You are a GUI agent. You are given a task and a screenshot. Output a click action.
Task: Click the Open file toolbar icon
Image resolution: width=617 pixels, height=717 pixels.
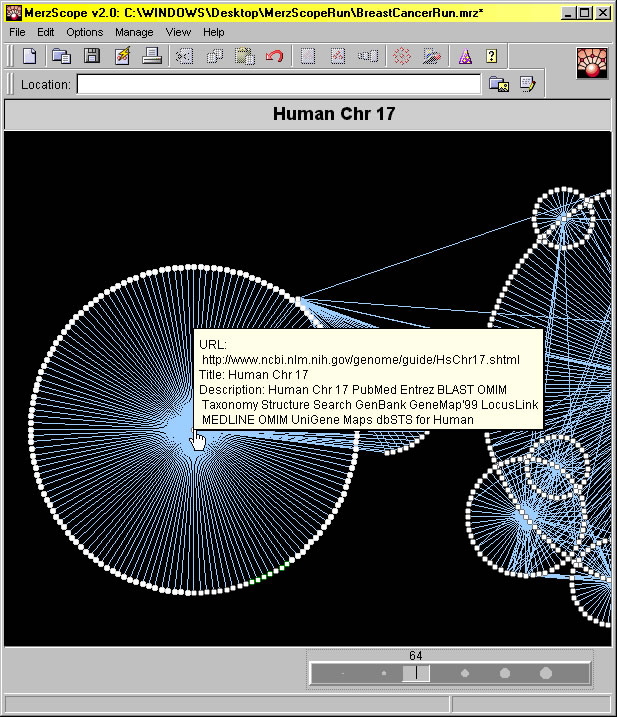coord(61,56)
